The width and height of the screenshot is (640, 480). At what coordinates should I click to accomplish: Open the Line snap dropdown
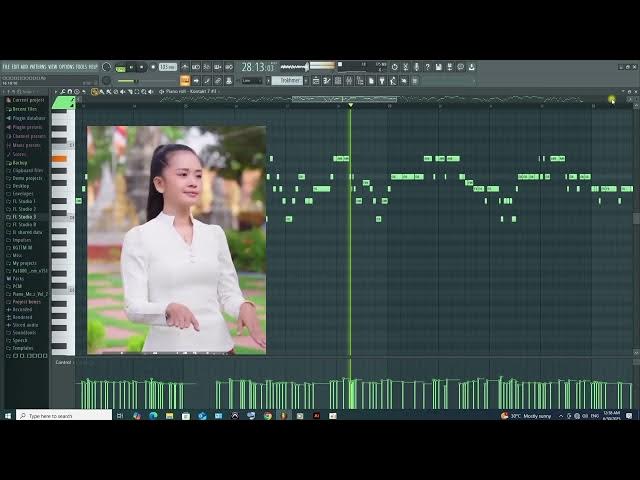pos(251,81)
